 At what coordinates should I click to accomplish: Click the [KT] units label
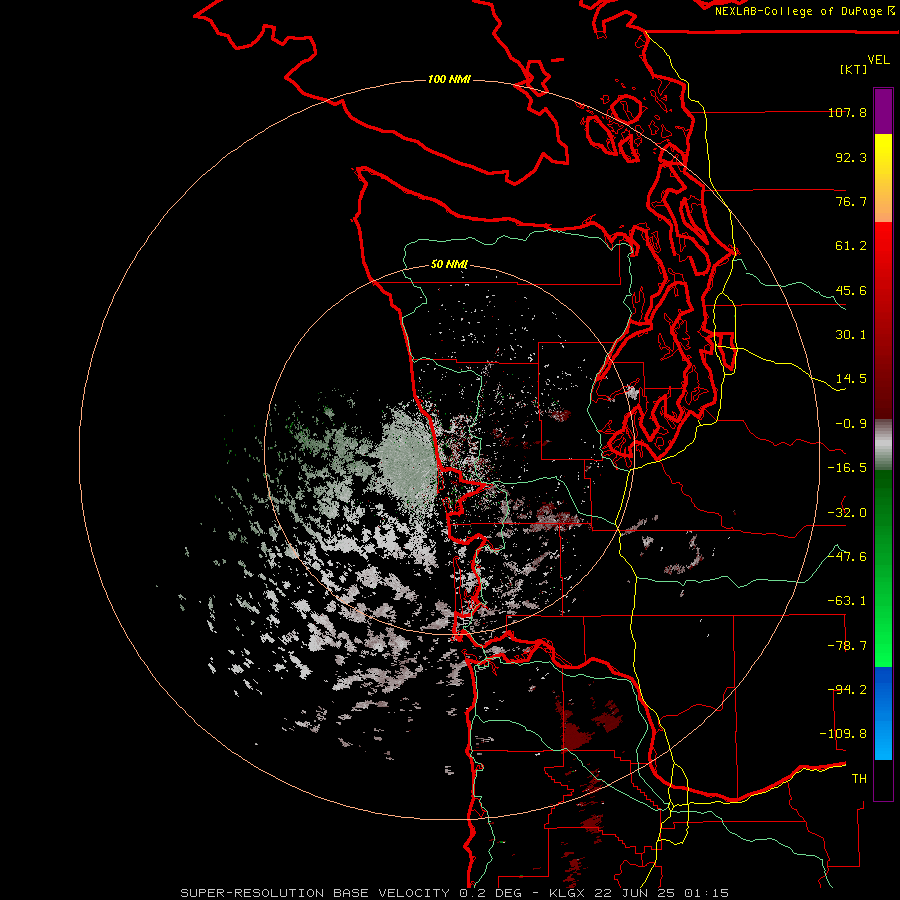tap(854, 69)
